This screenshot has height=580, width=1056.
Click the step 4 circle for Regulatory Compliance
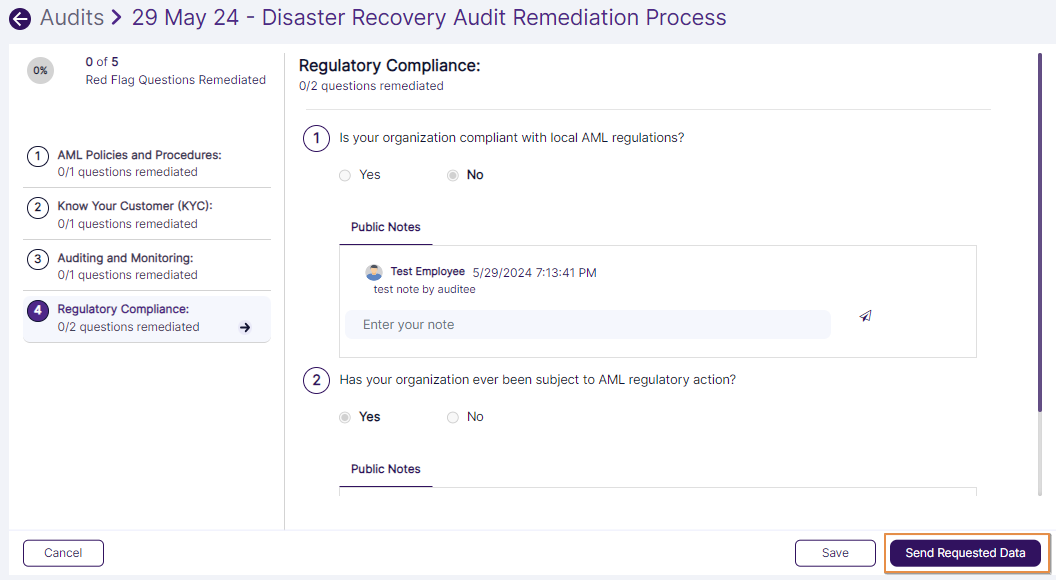pyautogui.click(x=37, y=309)
